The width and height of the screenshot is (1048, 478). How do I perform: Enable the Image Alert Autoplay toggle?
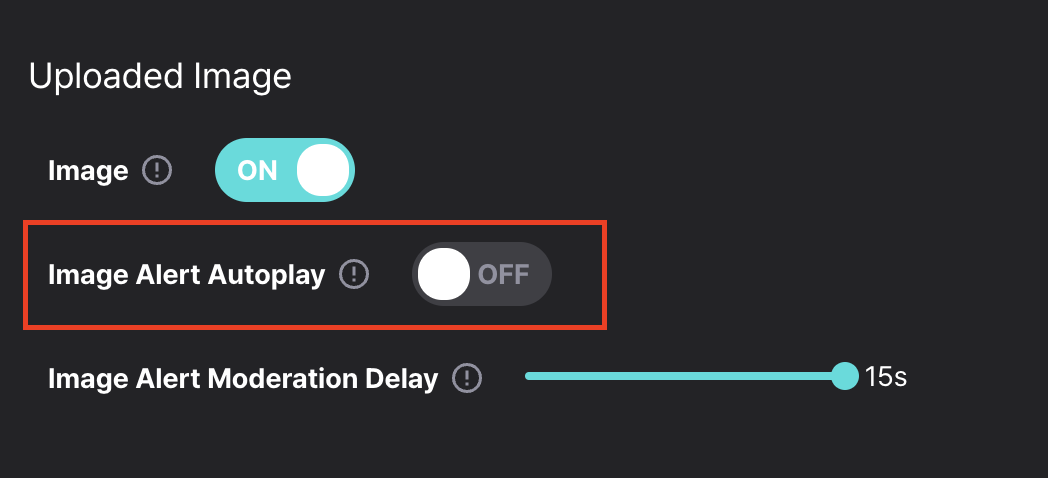coord(482,274)
